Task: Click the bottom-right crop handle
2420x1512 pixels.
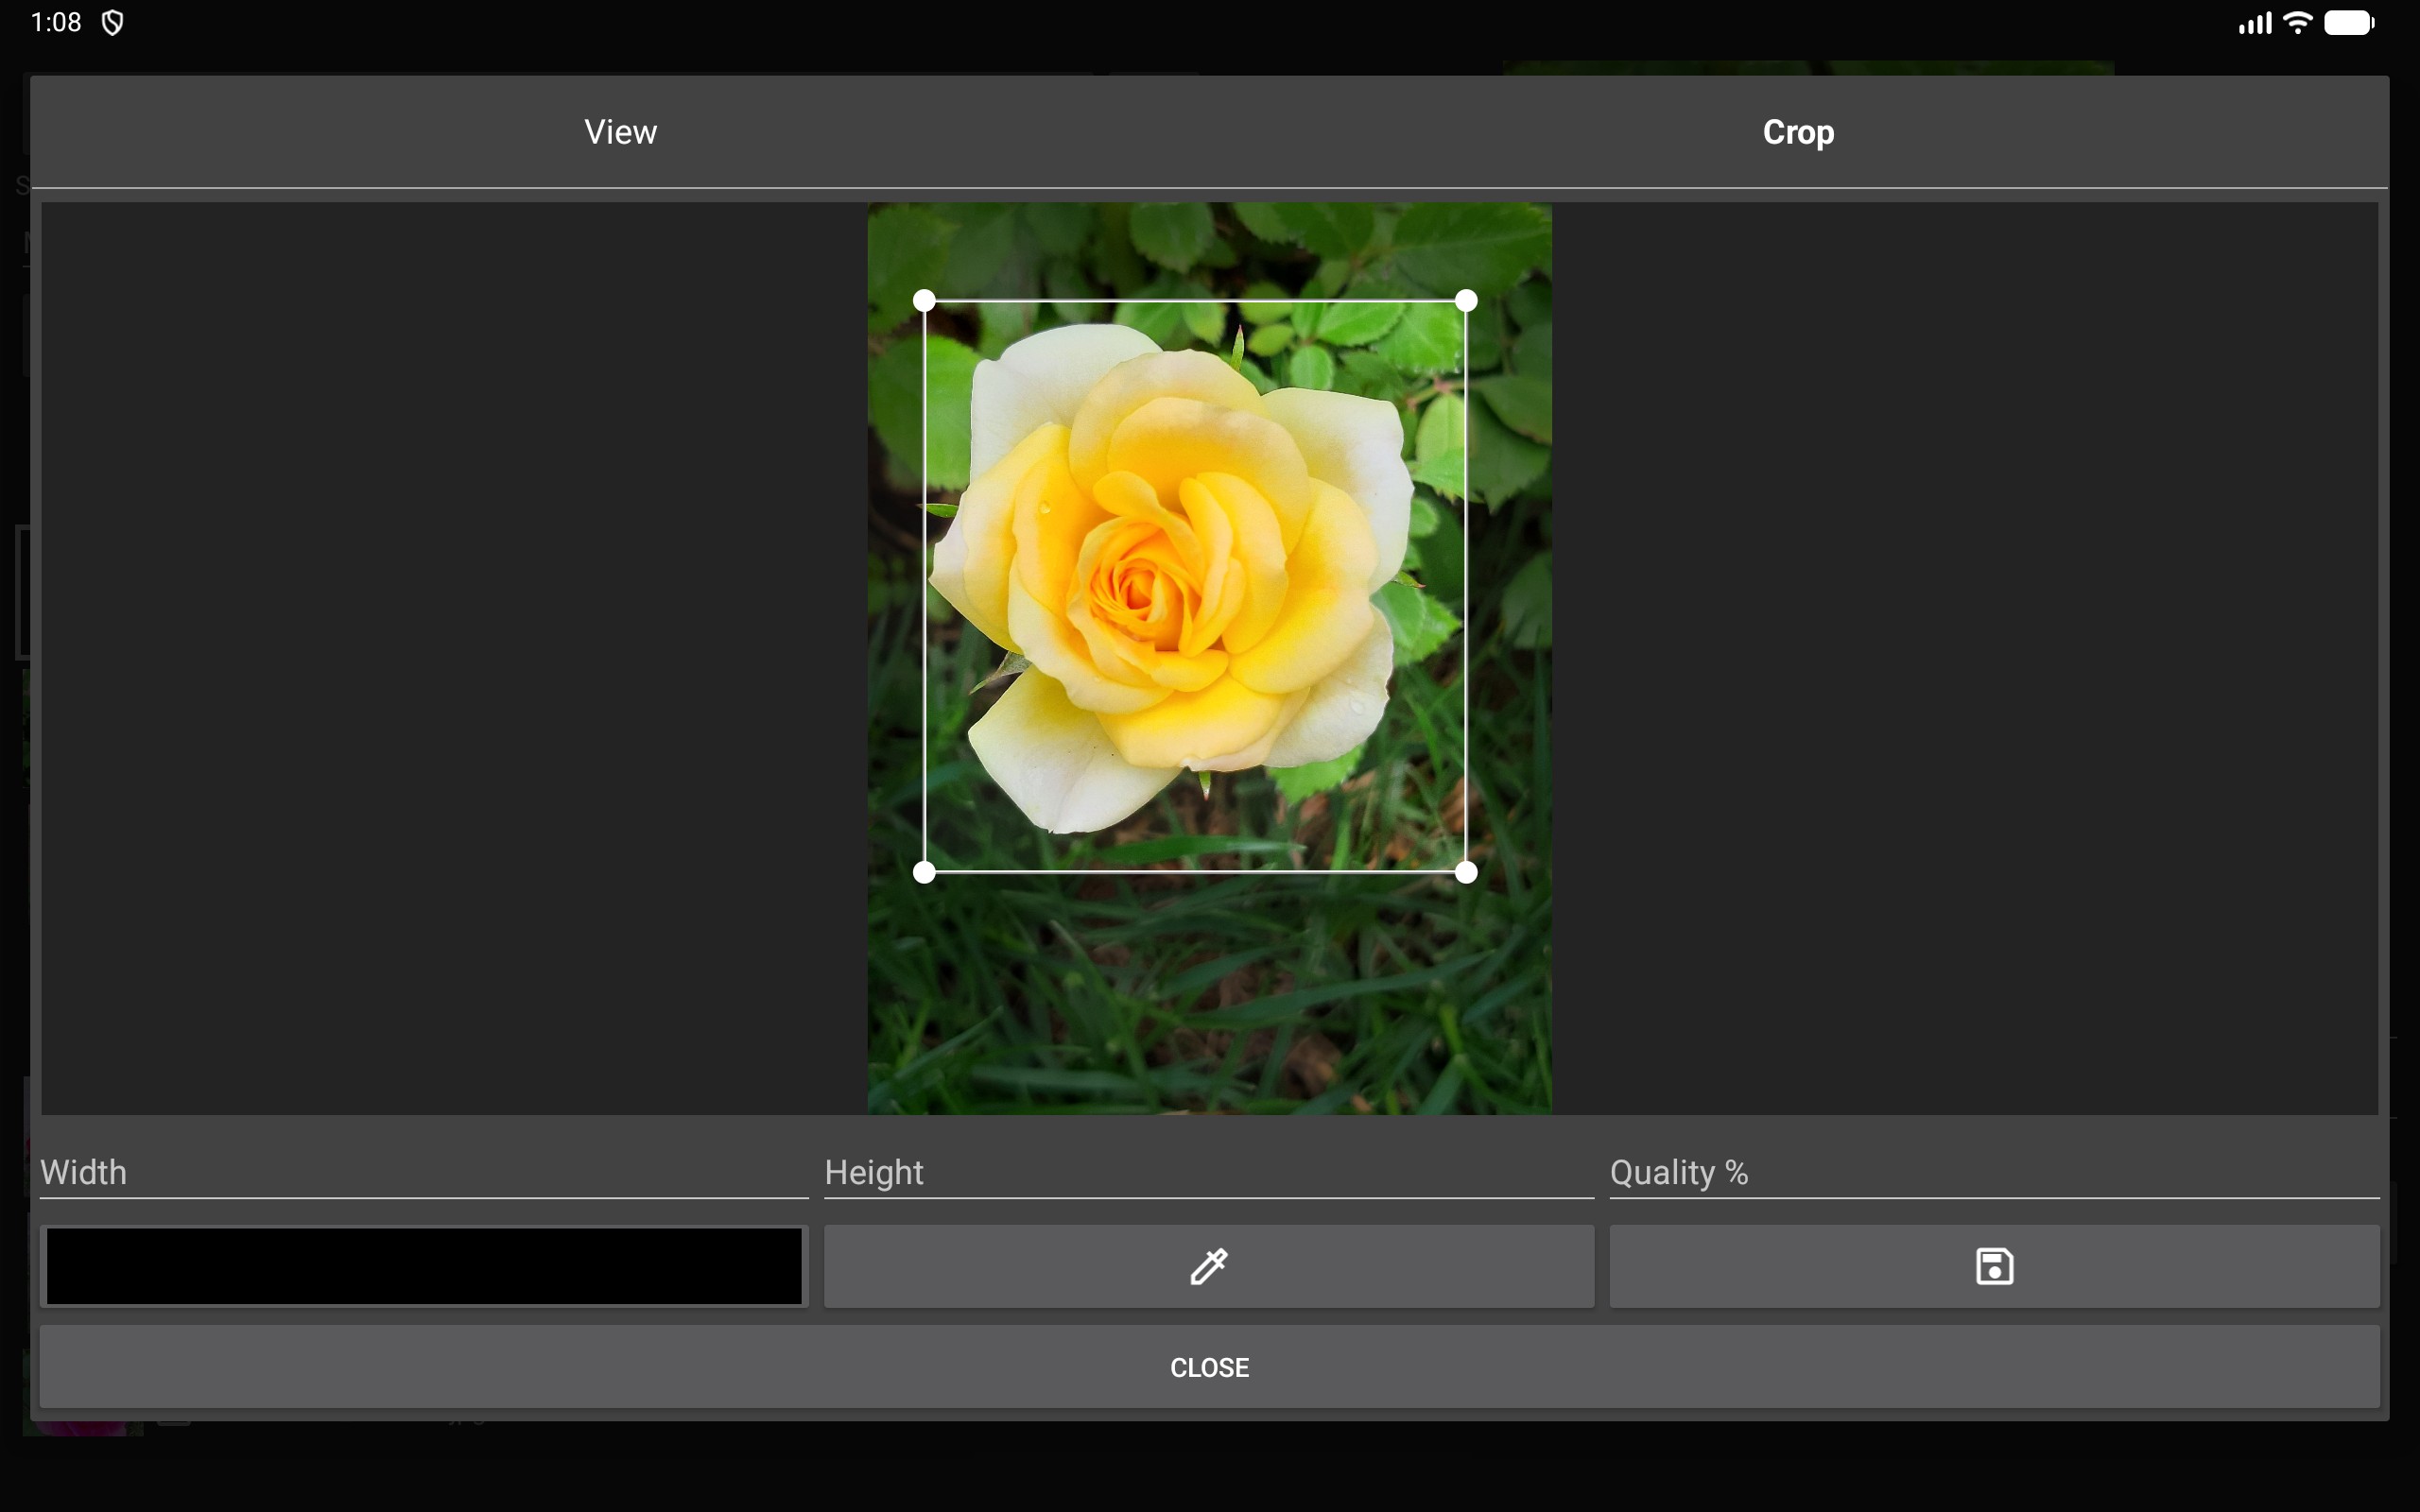Action: point(1465,872)
